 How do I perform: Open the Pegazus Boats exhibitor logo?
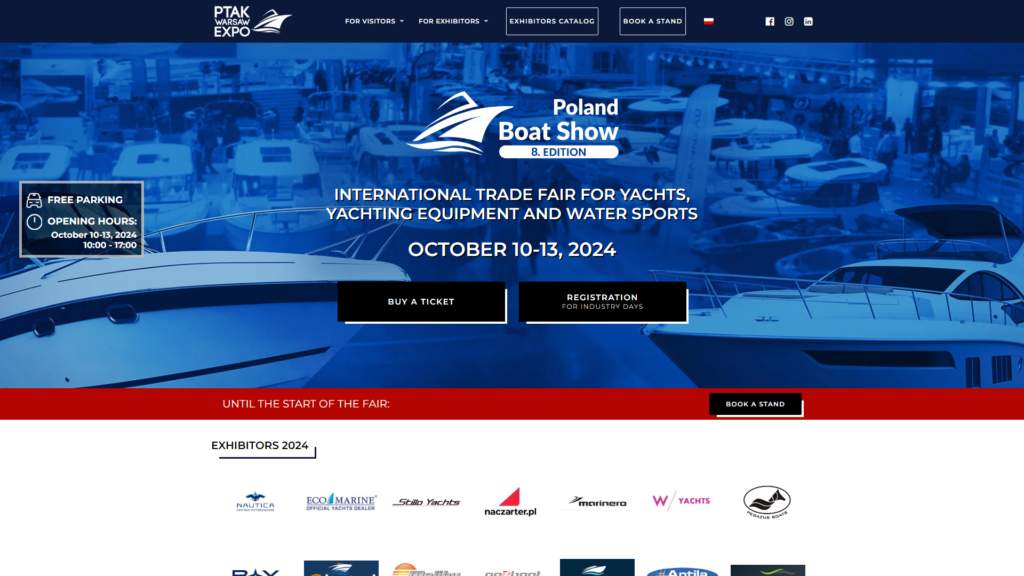pyautogui.click(x=767, y=502)
